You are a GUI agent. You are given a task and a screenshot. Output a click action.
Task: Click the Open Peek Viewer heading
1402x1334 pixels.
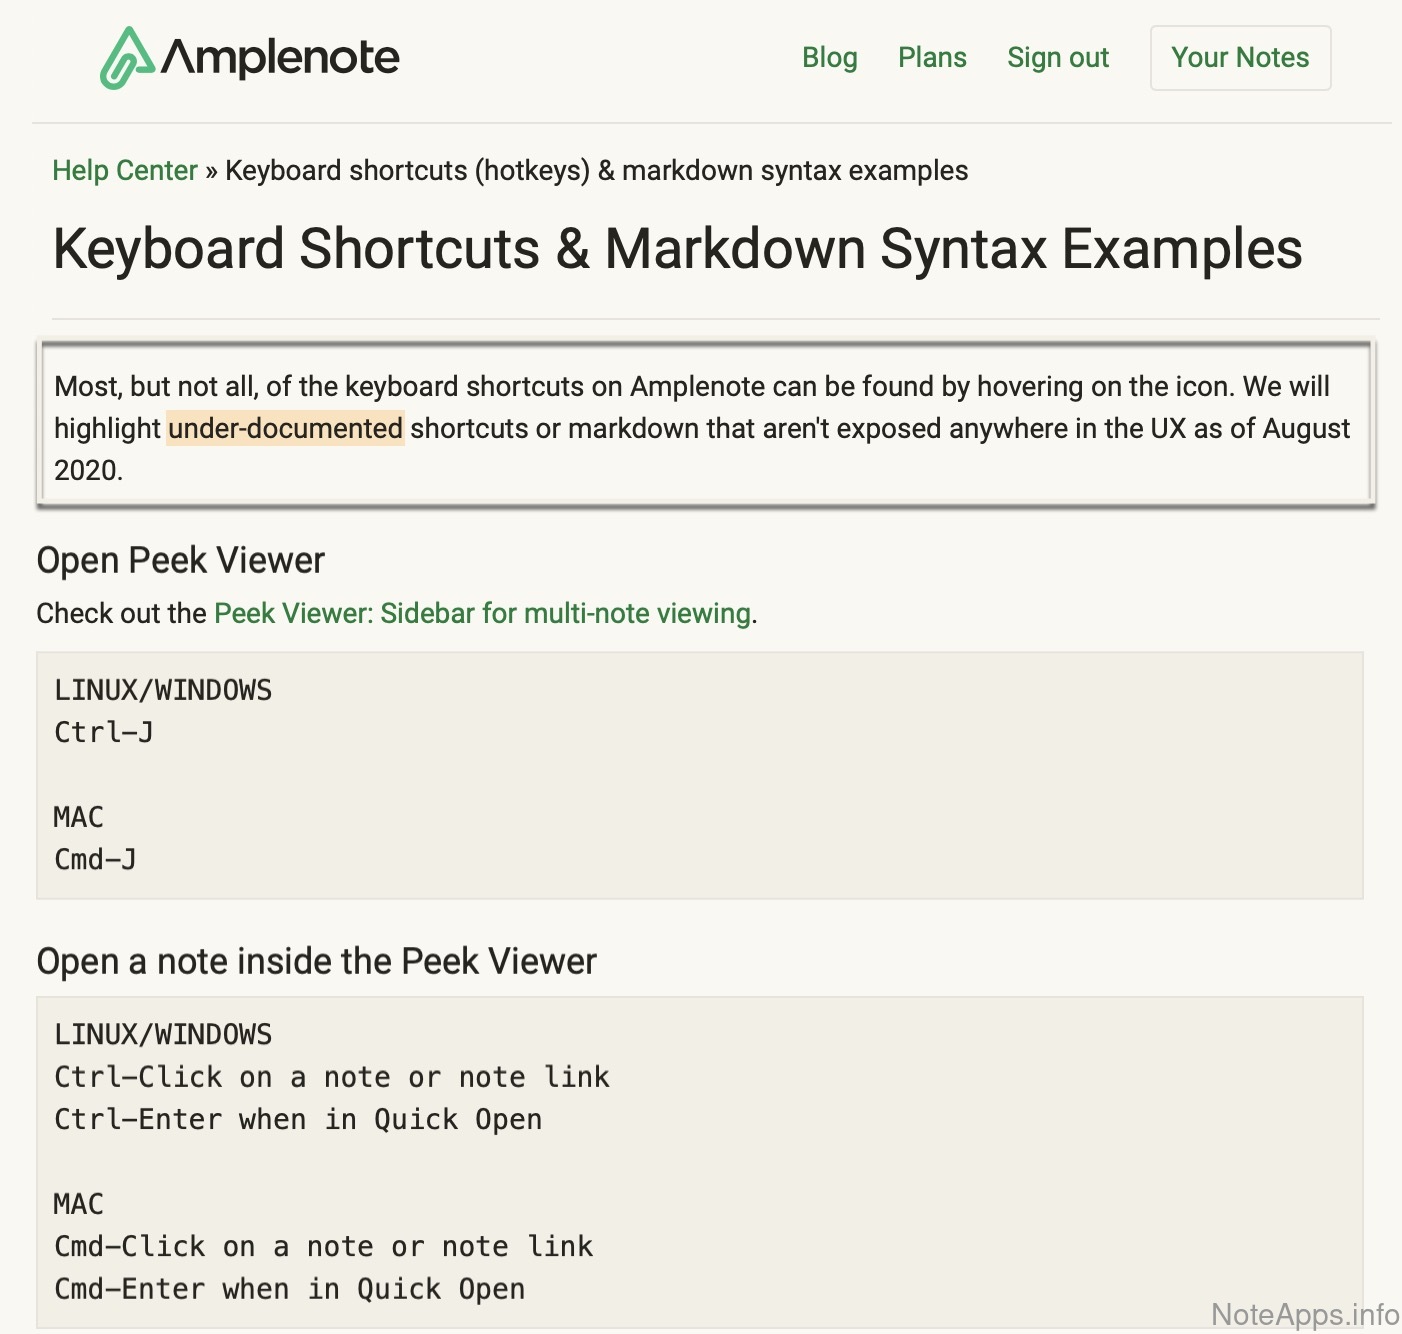pos(181,561)
